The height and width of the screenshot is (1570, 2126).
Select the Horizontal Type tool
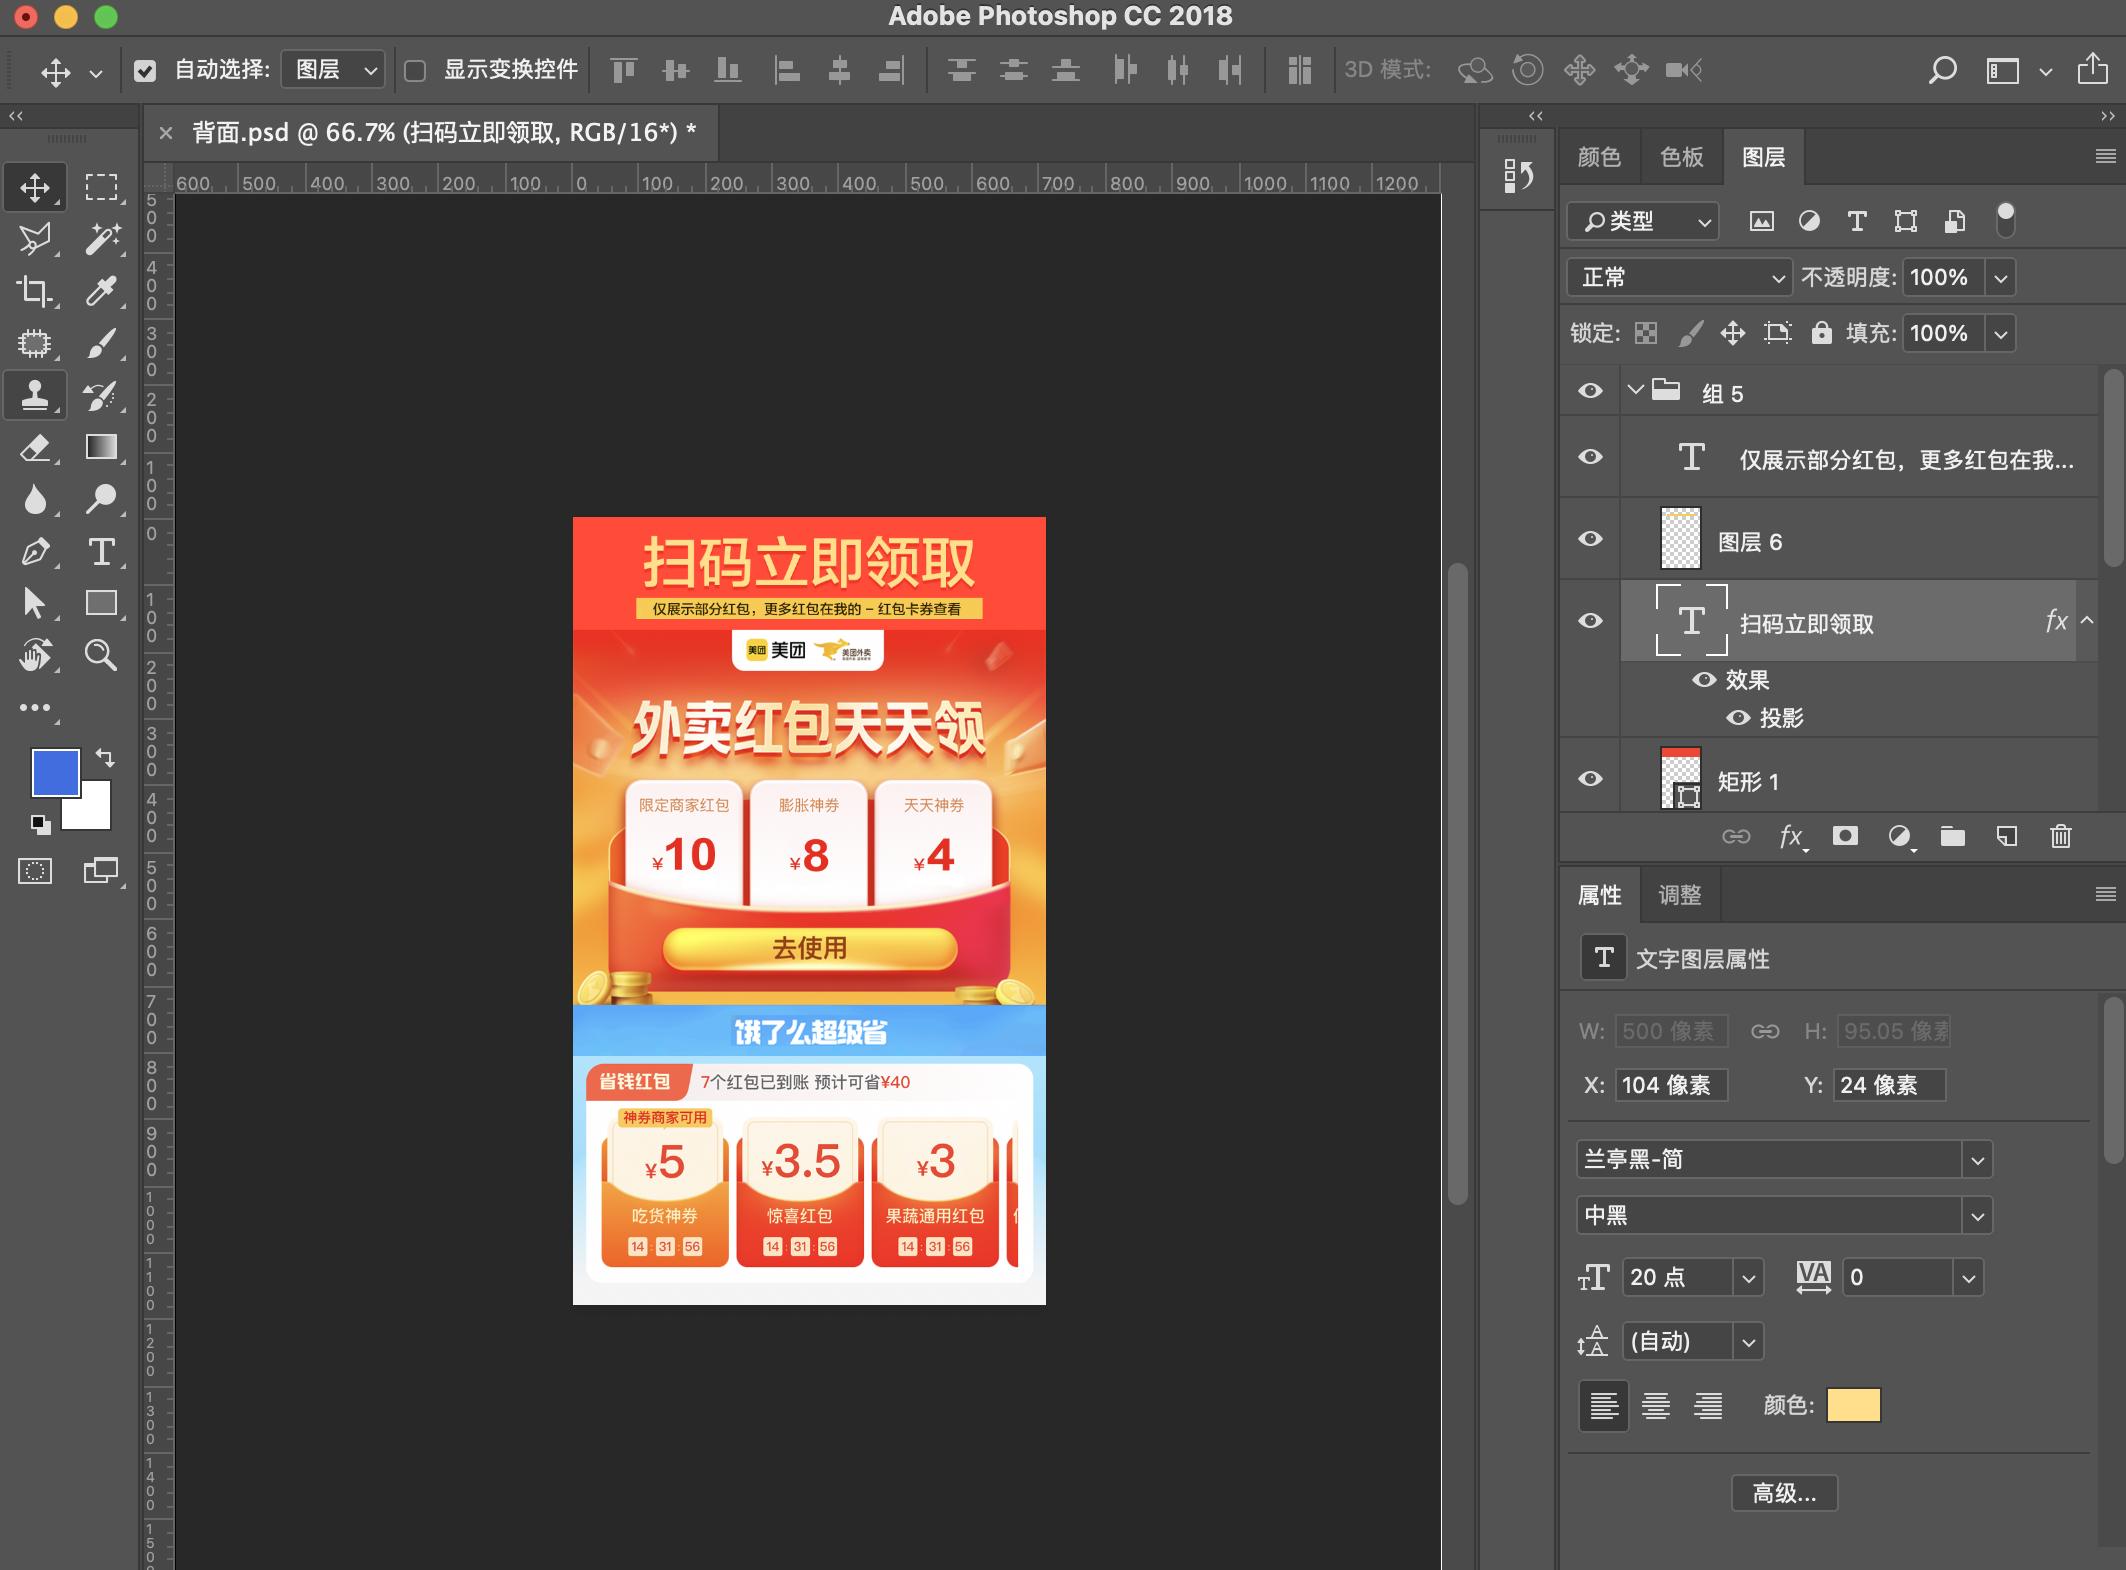(x=101, y=552)
